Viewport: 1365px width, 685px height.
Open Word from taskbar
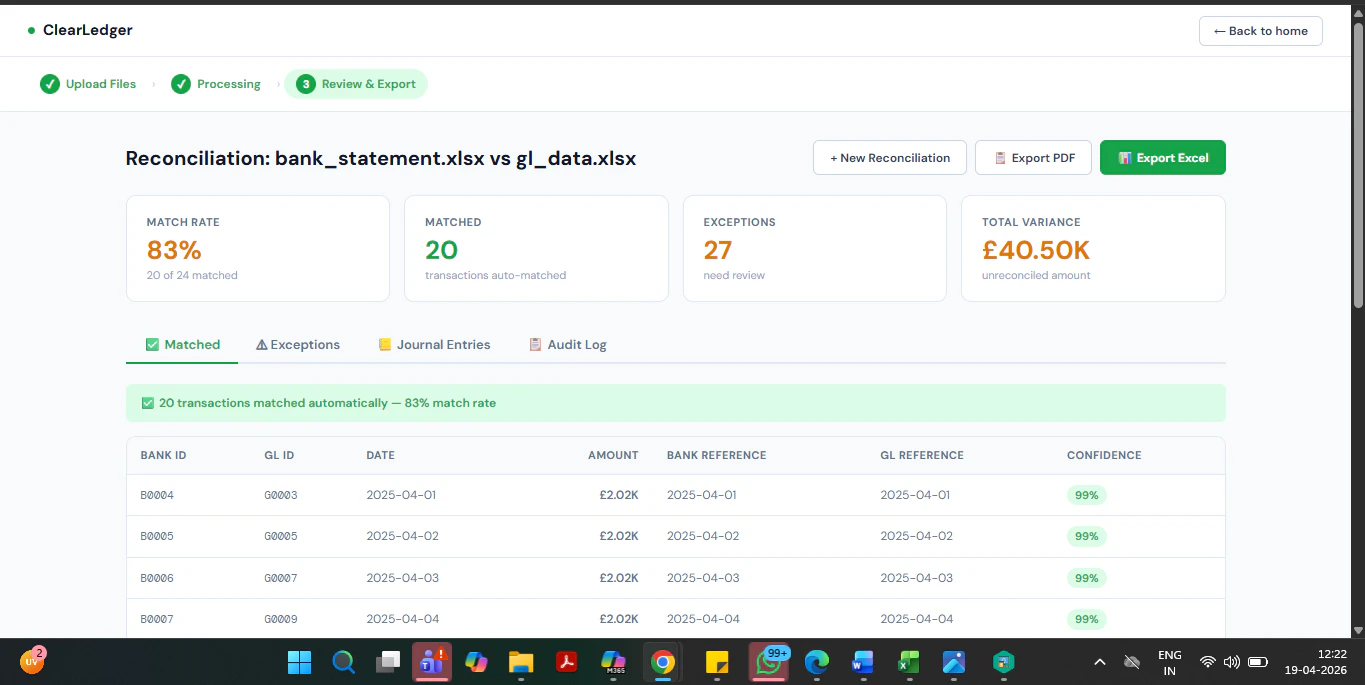pyautogui.click(x=862, y=662)
